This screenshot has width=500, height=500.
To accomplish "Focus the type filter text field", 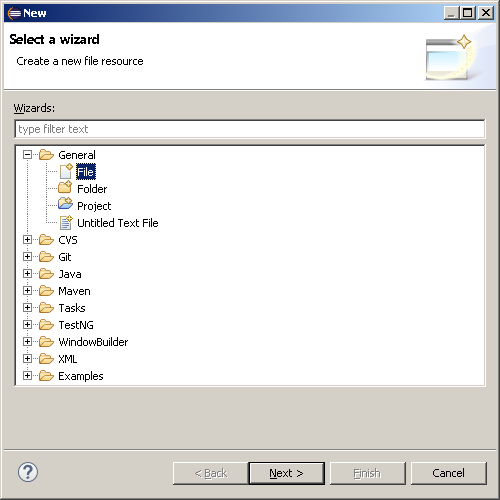I will 250,129.
